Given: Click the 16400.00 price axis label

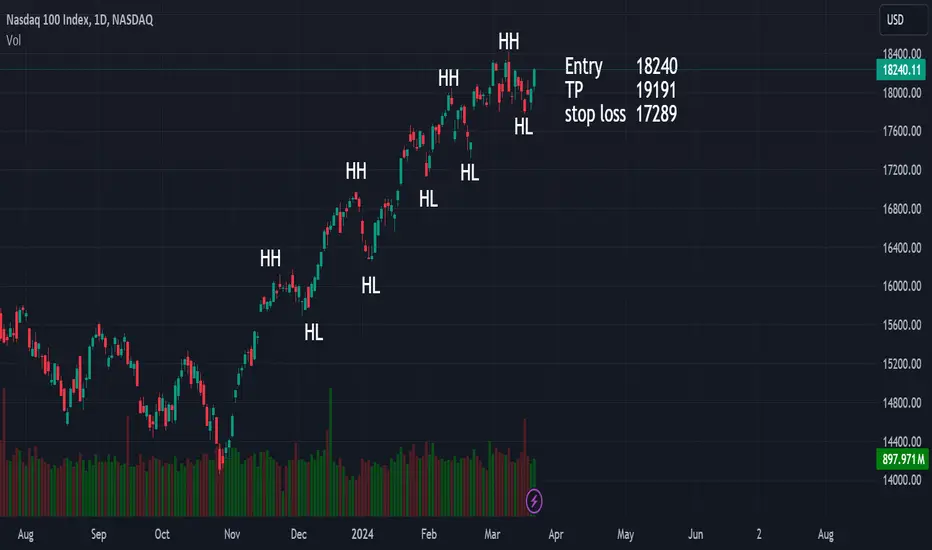Looking at the screenshot, I should 902,248.
